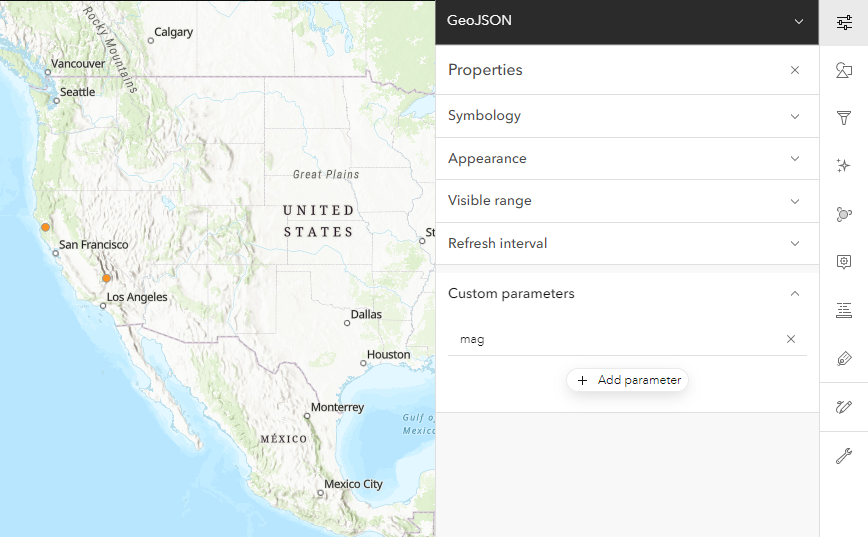Click the plus icon on Add parameter

[582, 380]
